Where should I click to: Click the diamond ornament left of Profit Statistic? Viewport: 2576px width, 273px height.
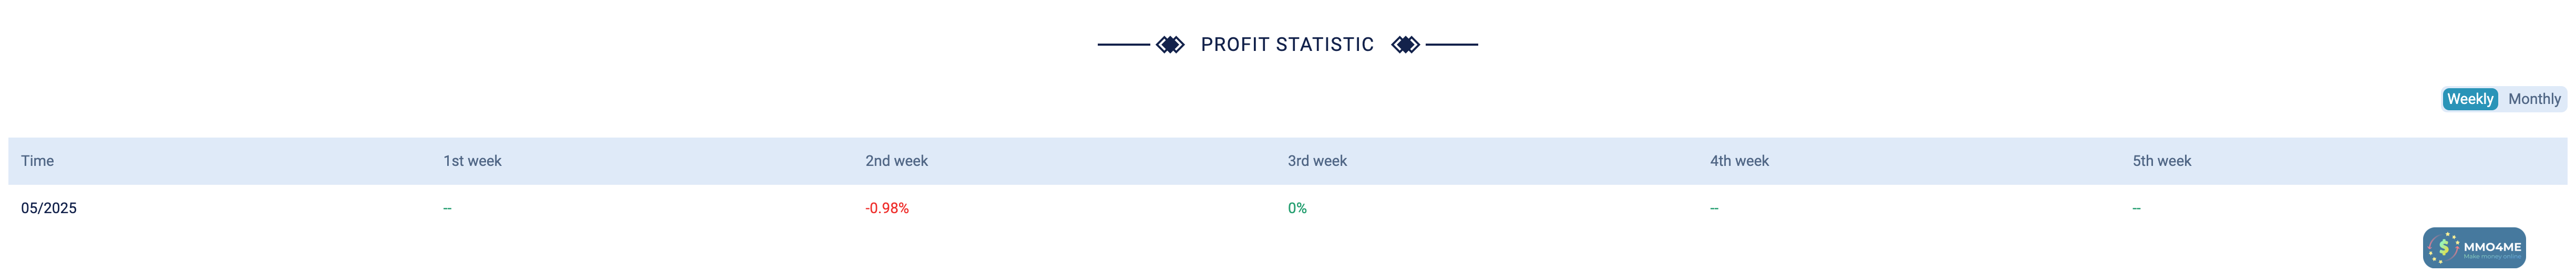[1170, 45]
